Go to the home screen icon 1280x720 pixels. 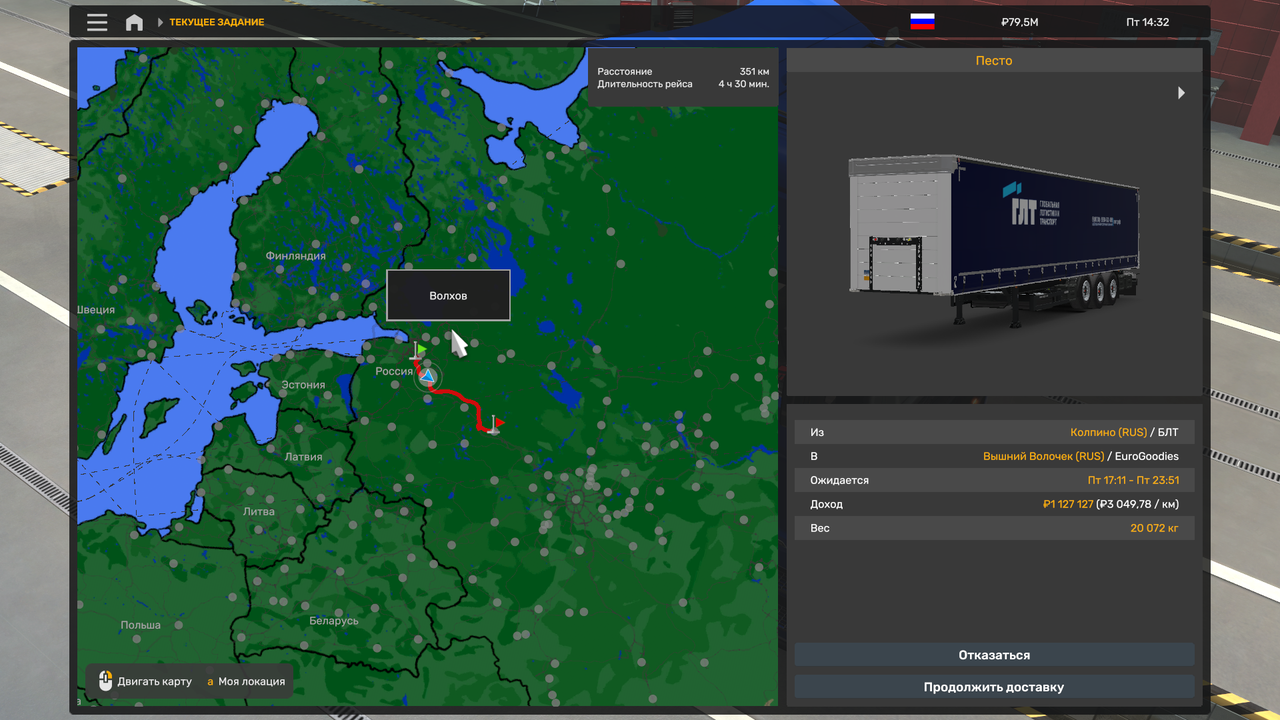[134, 22]
